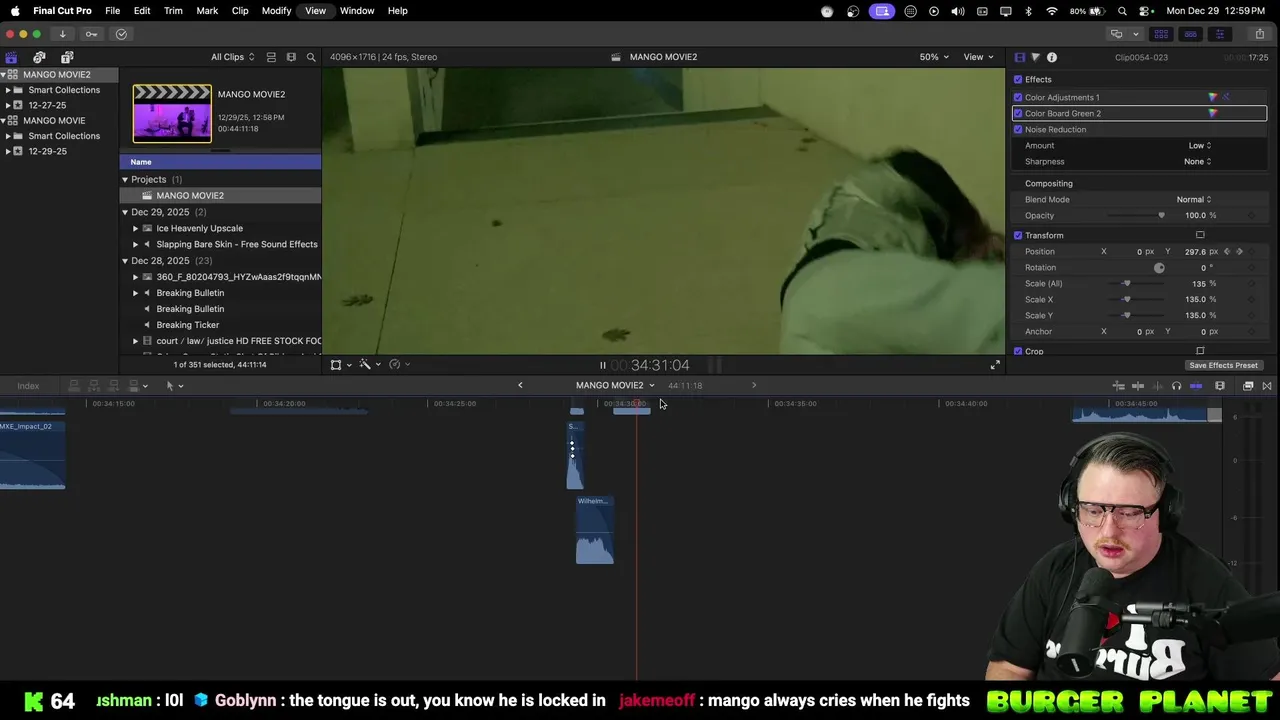The image size is (1280, 720).
Task: Go back in timeline history arrow
Action: pos(520,385)
